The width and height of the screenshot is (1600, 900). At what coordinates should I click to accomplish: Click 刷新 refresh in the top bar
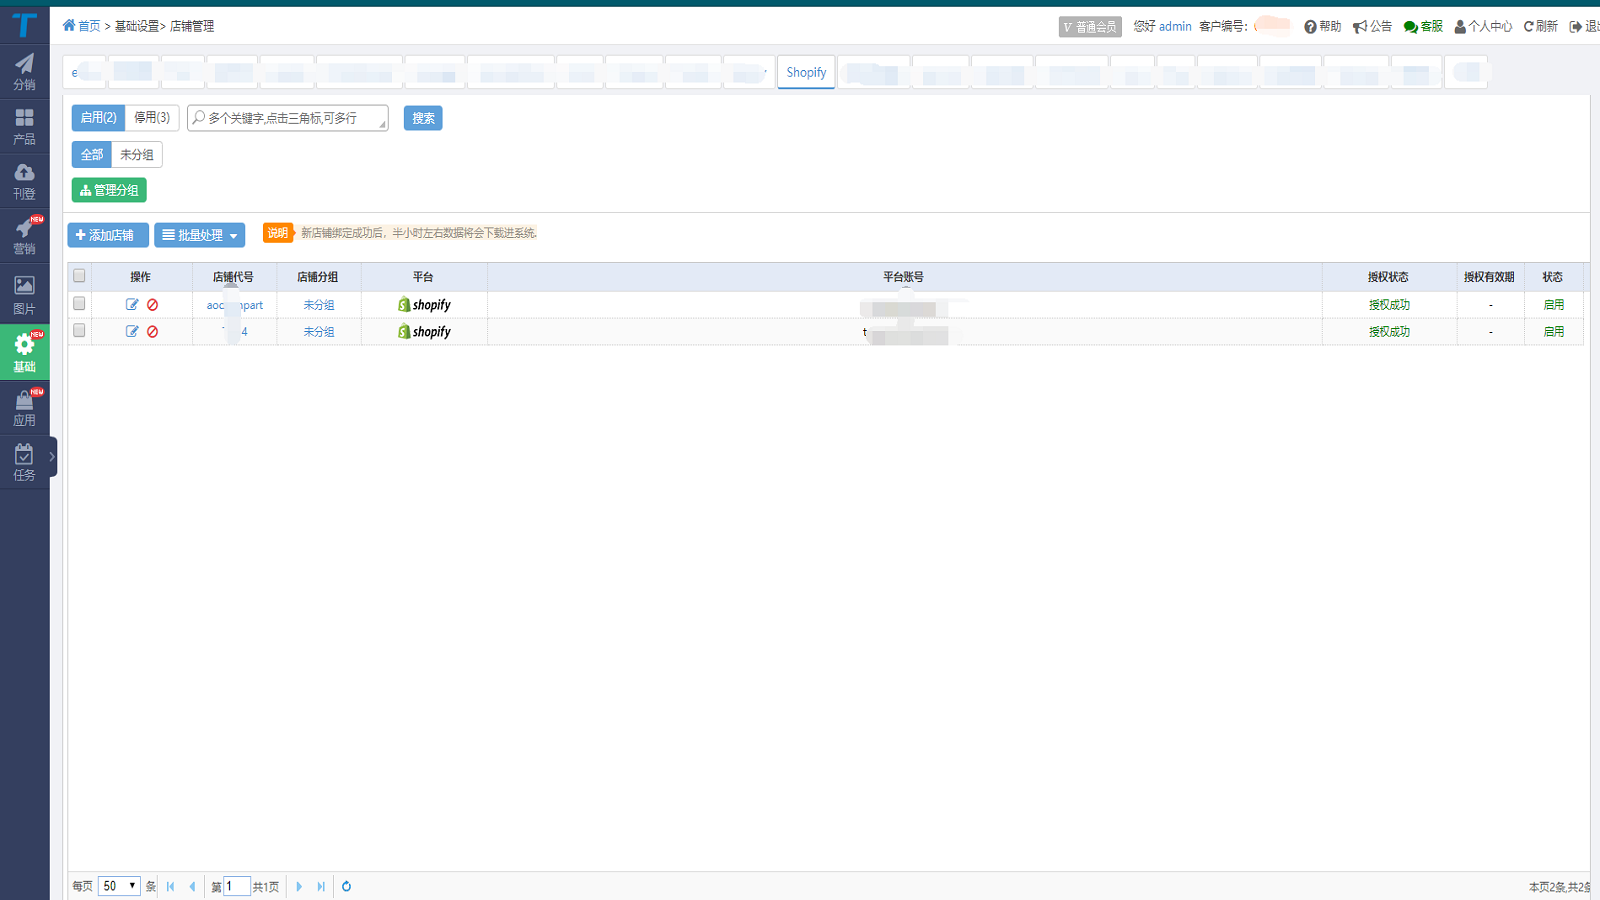[1540, 27]
